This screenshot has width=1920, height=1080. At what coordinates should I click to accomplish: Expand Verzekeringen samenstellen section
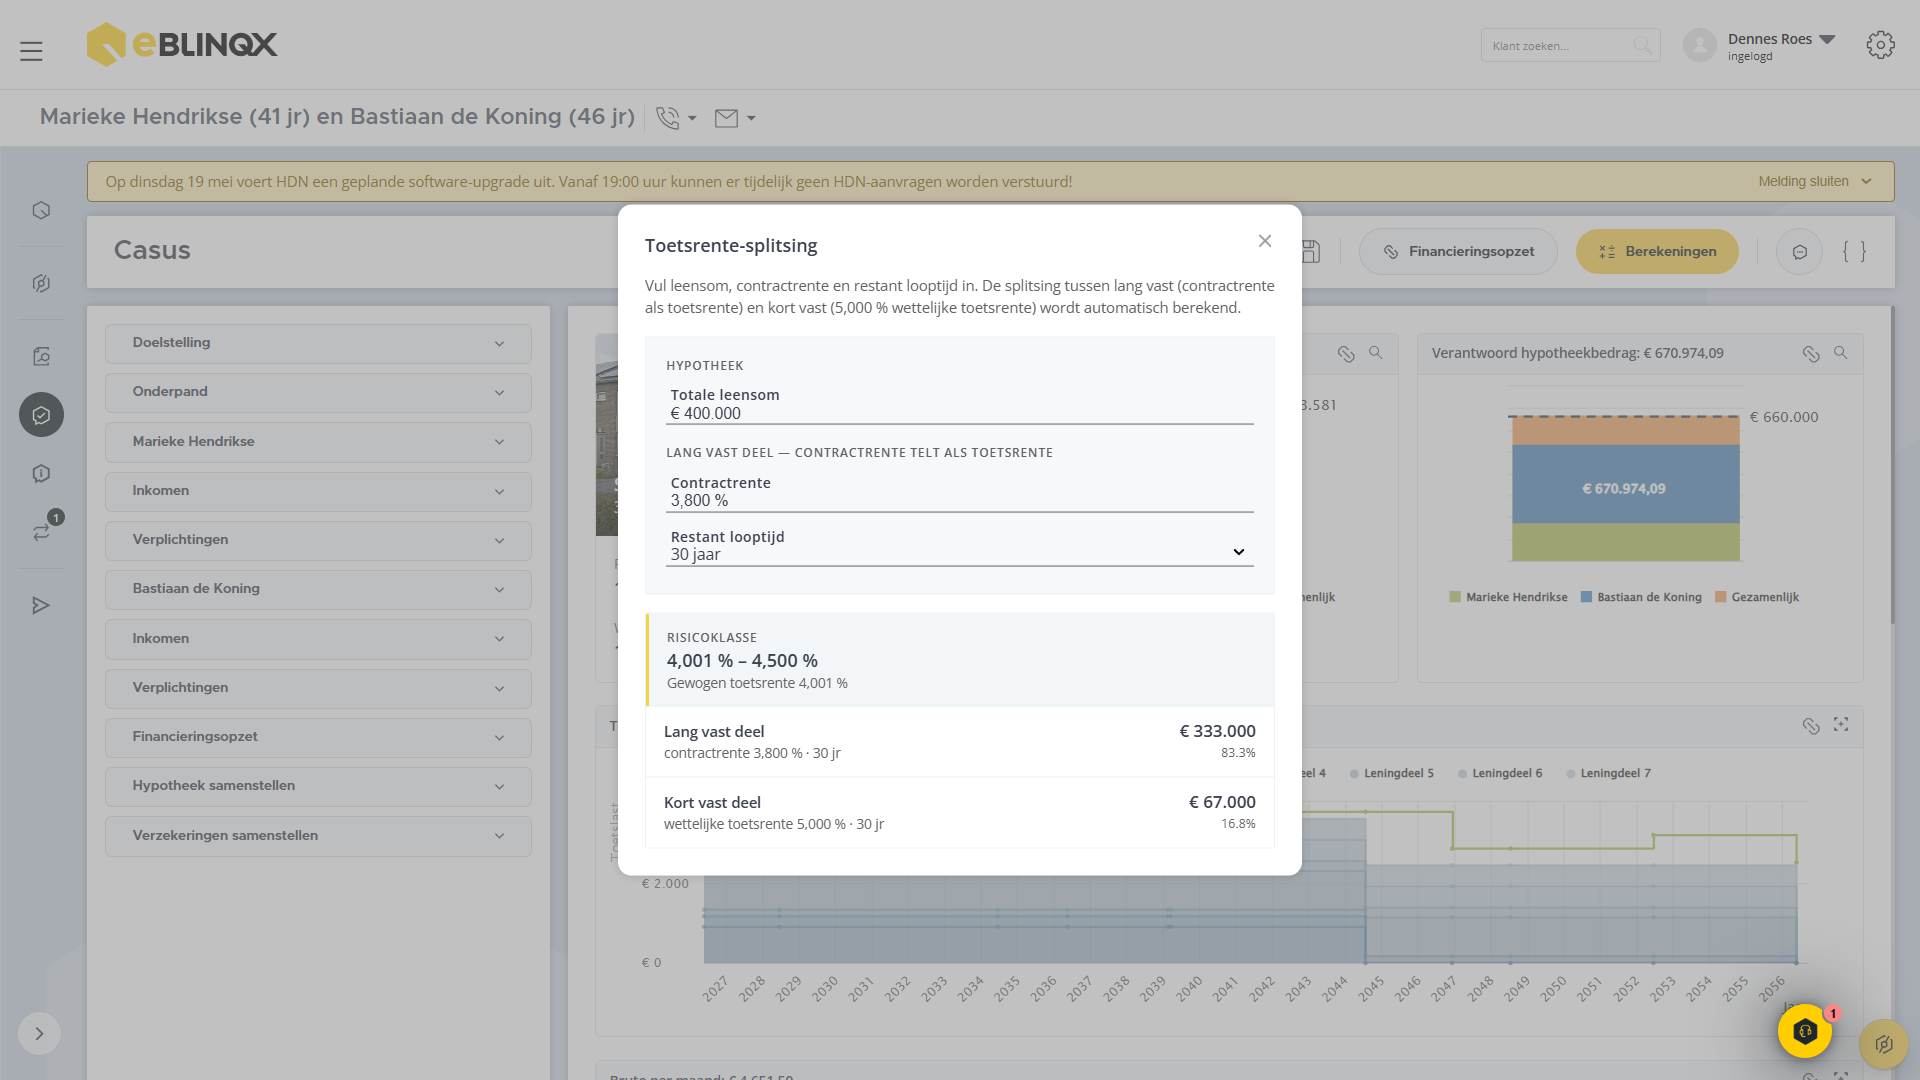[x=318, y=836]
